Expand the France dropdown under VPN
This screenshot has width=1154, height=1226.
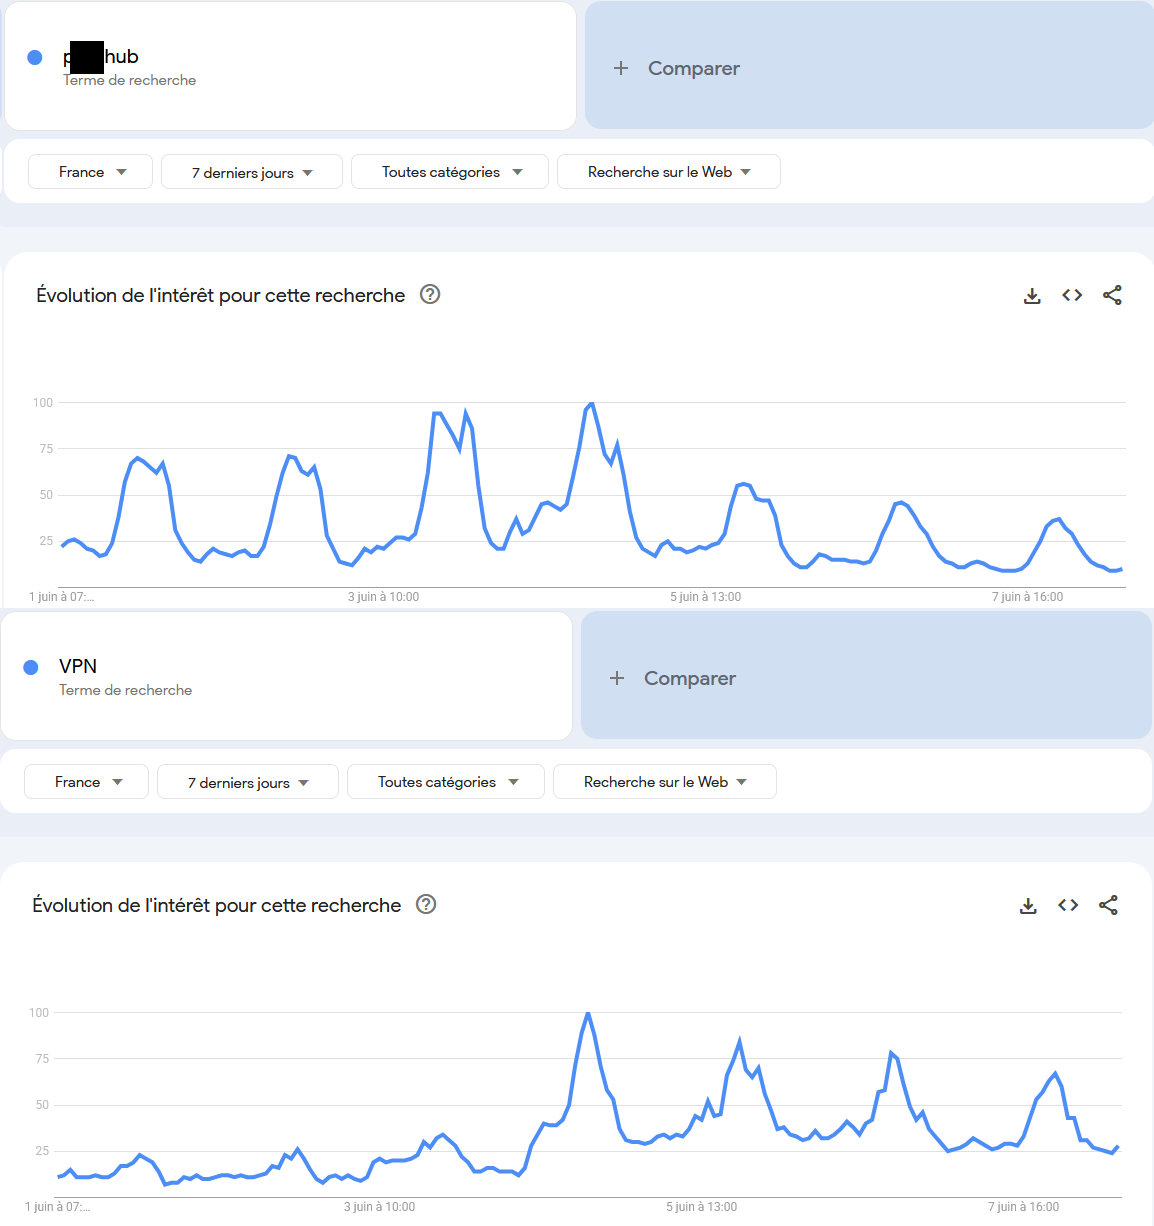pos(87,782)
